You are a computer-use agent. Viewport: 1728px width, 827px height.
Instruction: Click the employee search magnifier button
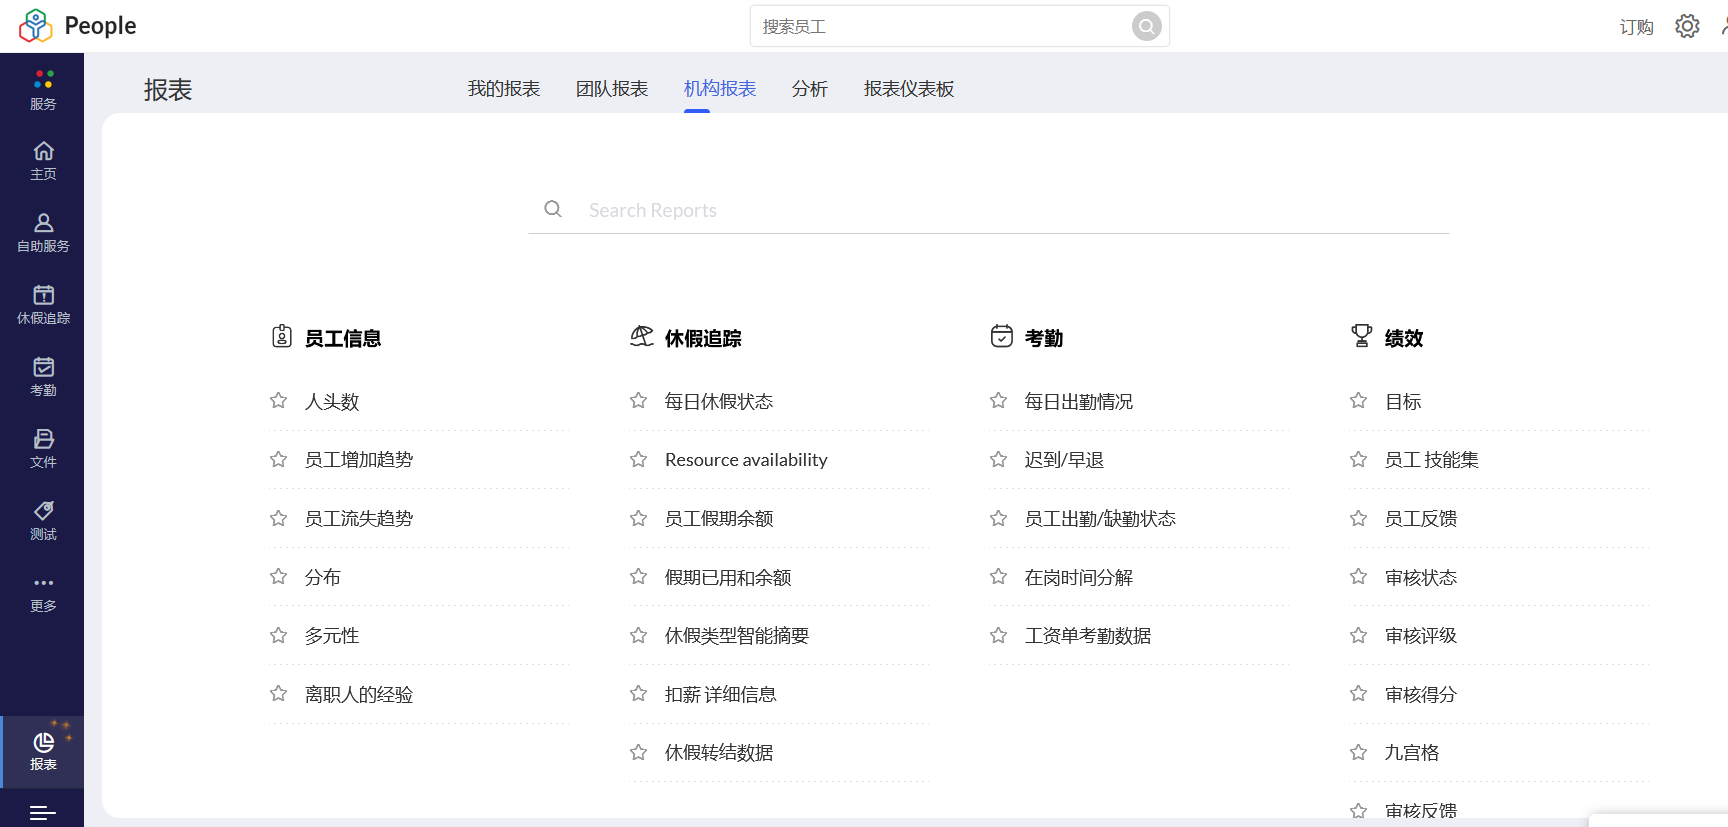[1146, 26]
